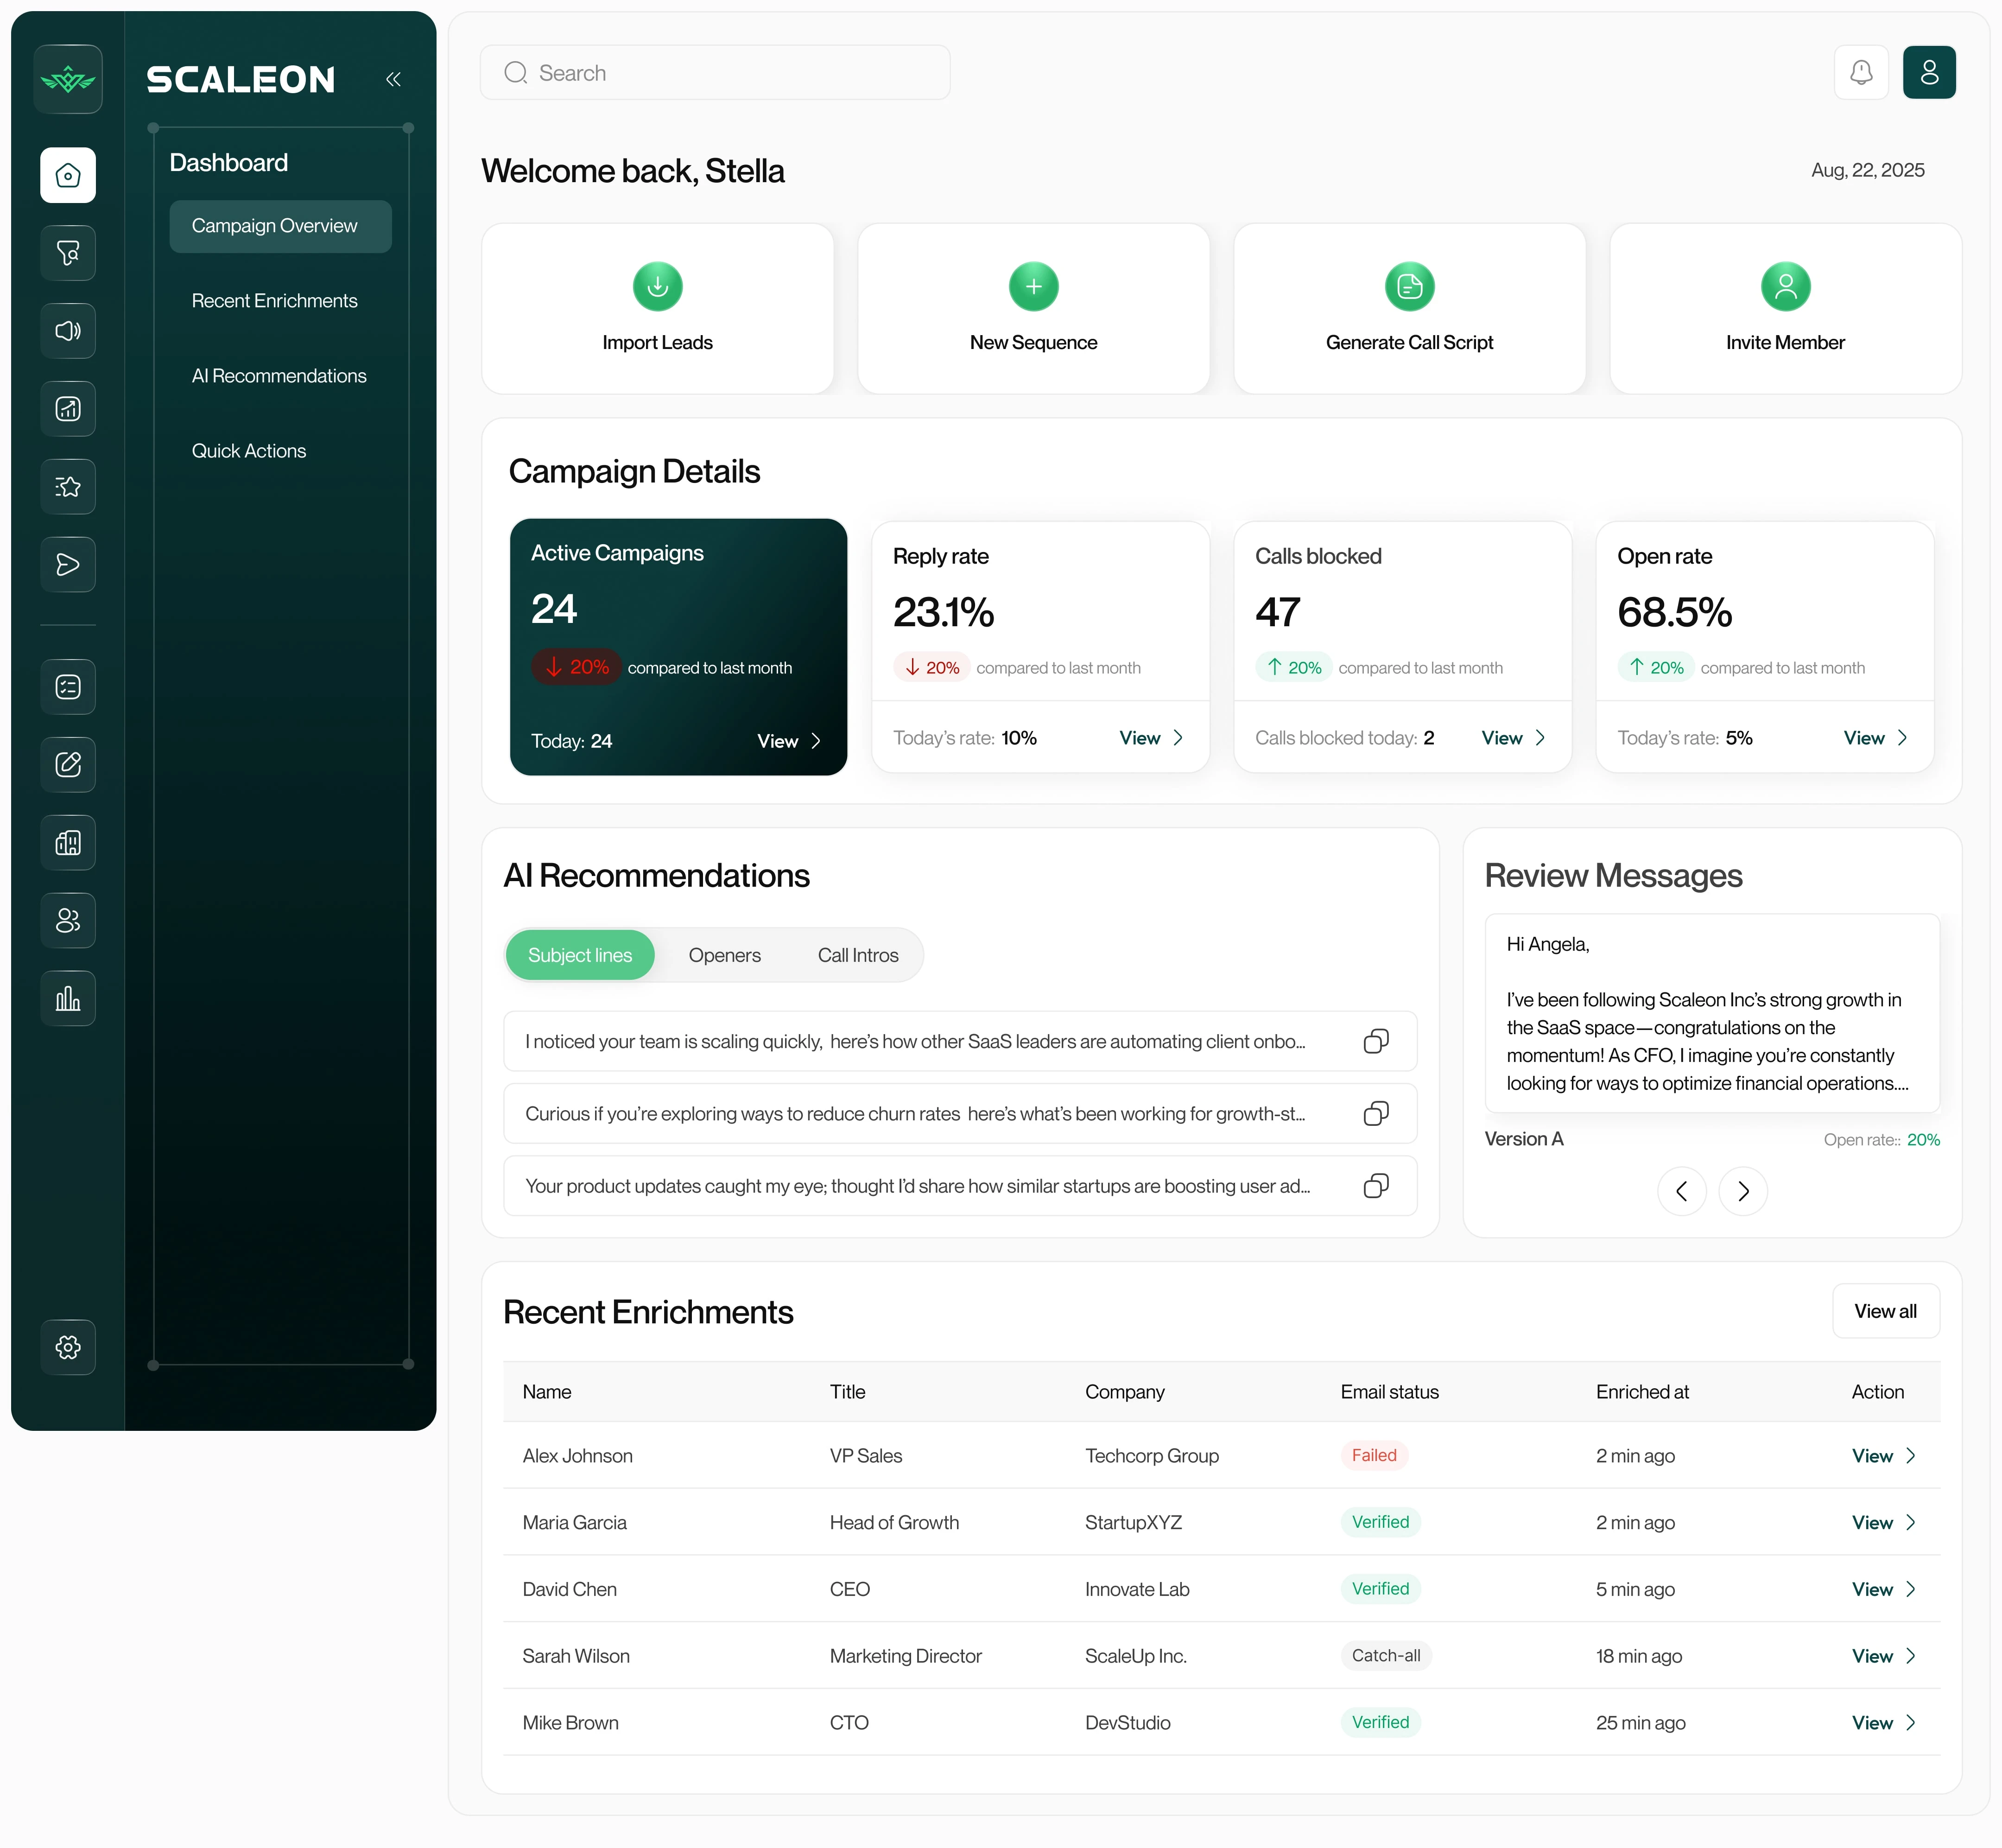Click the paper plane send icon
This screenshot has height=1848, width=2002.
tap(68, 565)
